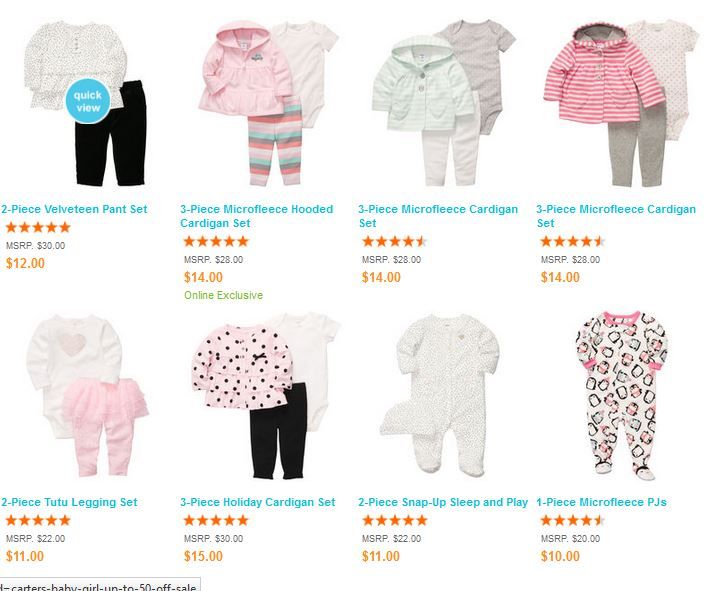Select the polka dot holiday cardigan image
Image resolution: width=707 pixels, height=591 pixels.
[x=266, y=396]
